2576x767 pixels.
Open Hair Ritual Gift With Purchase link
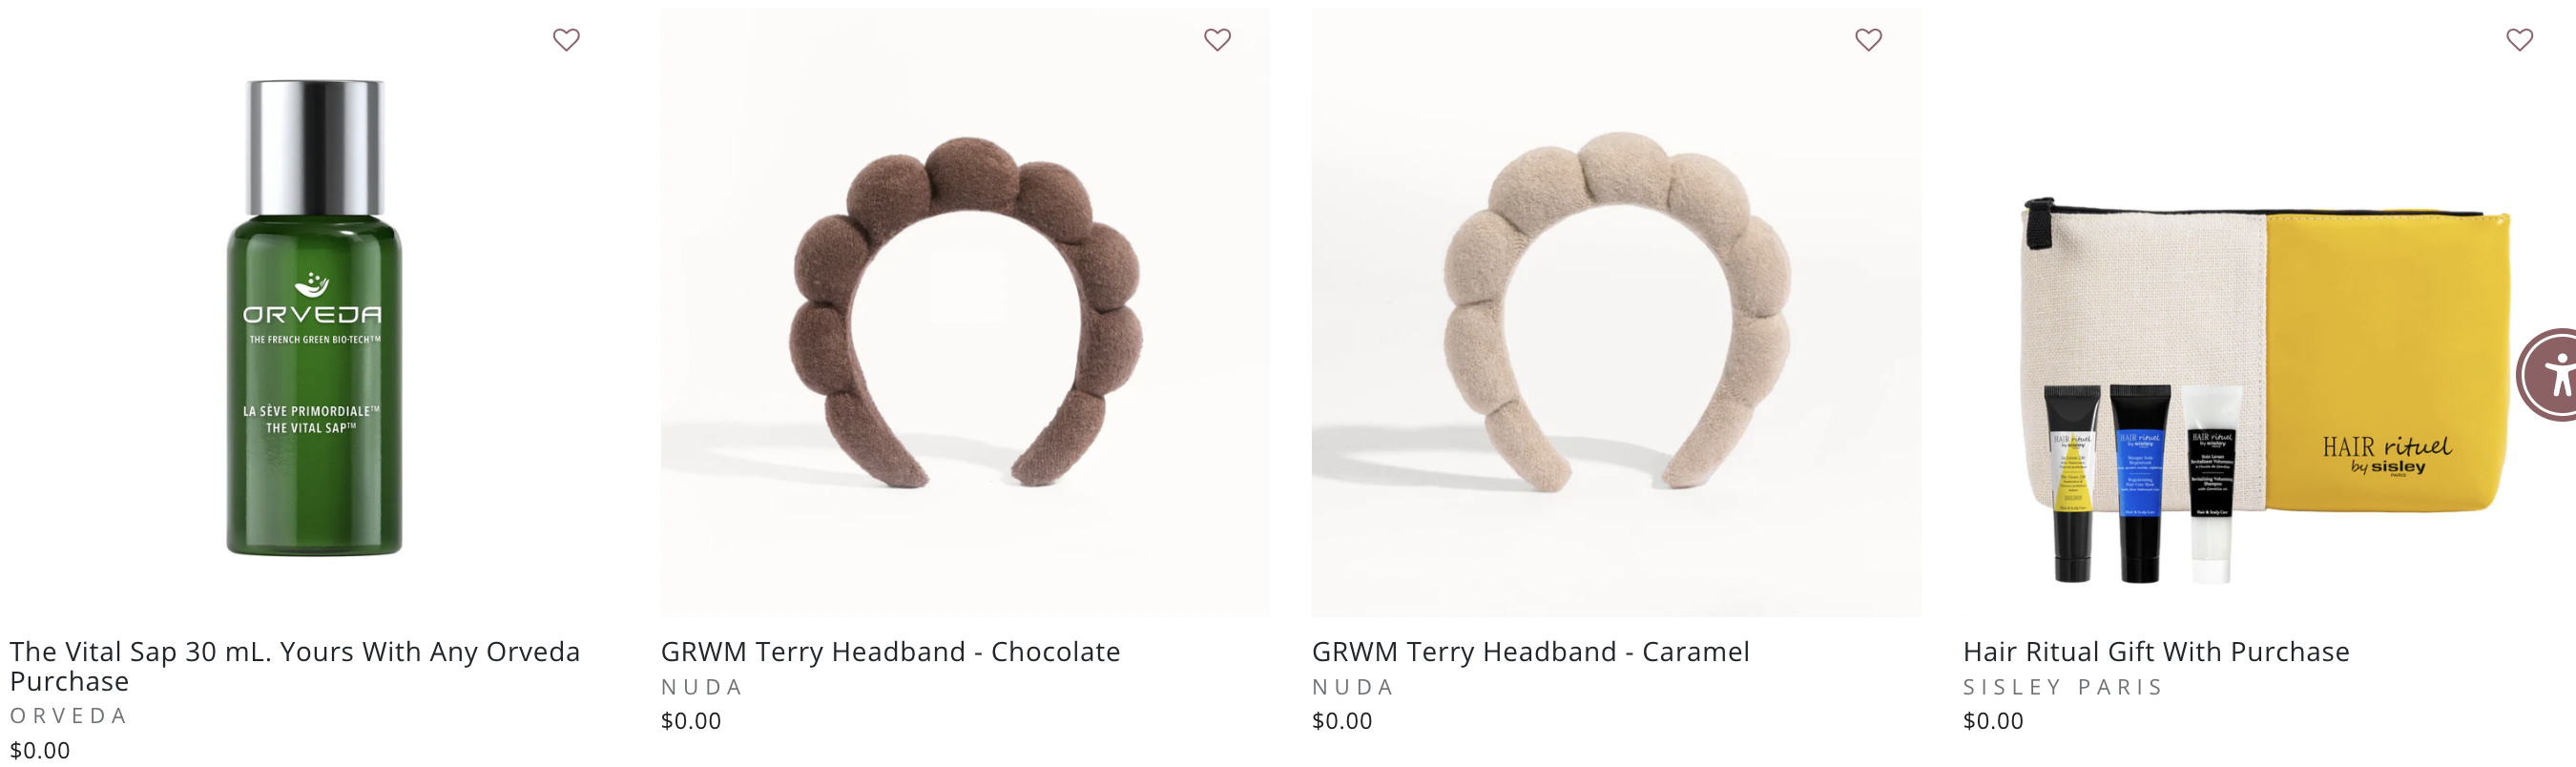point(2156,652)
